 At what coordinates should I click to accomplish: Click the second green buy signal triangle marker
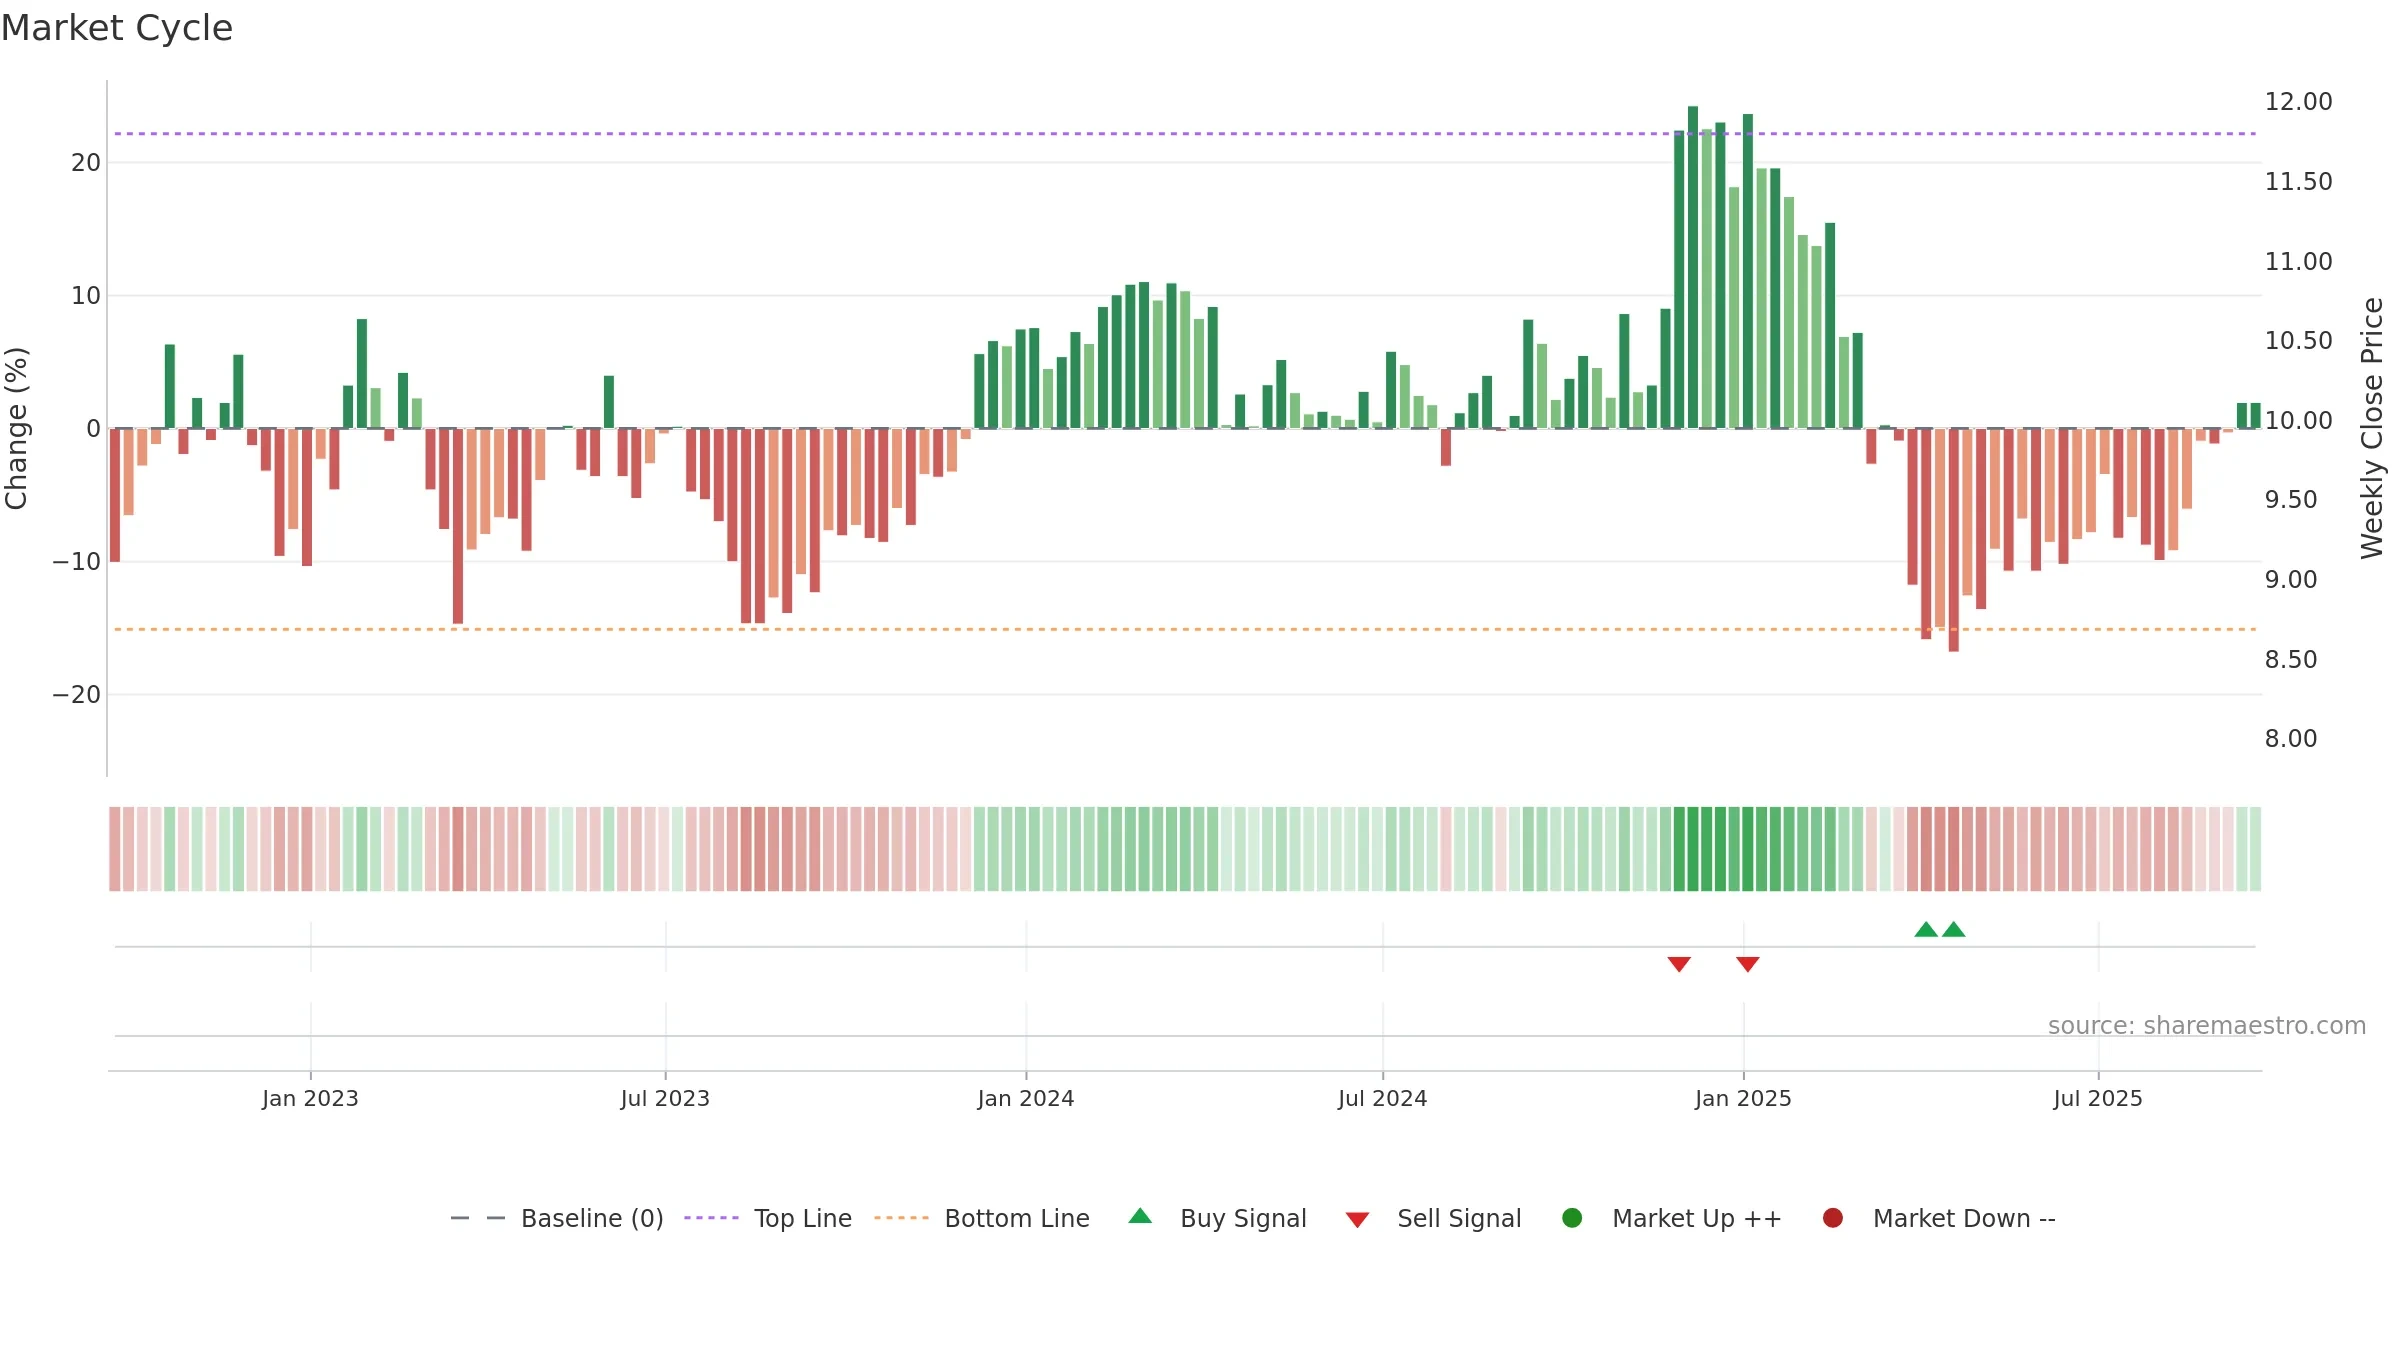[x=1954, y=929]
